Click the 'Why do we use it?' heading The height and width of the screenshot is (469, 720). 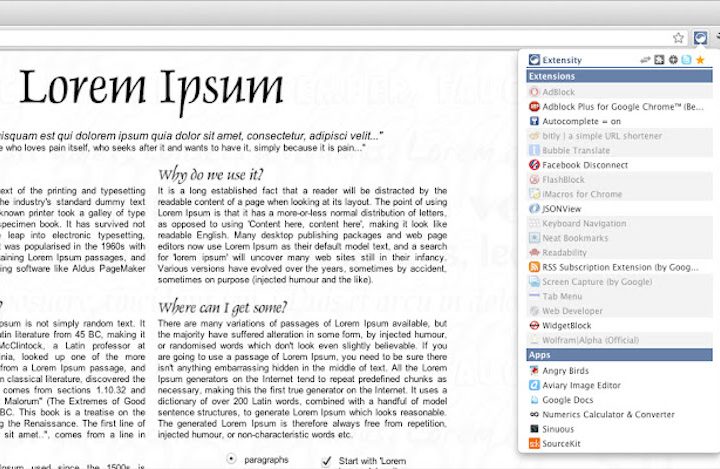211,175
